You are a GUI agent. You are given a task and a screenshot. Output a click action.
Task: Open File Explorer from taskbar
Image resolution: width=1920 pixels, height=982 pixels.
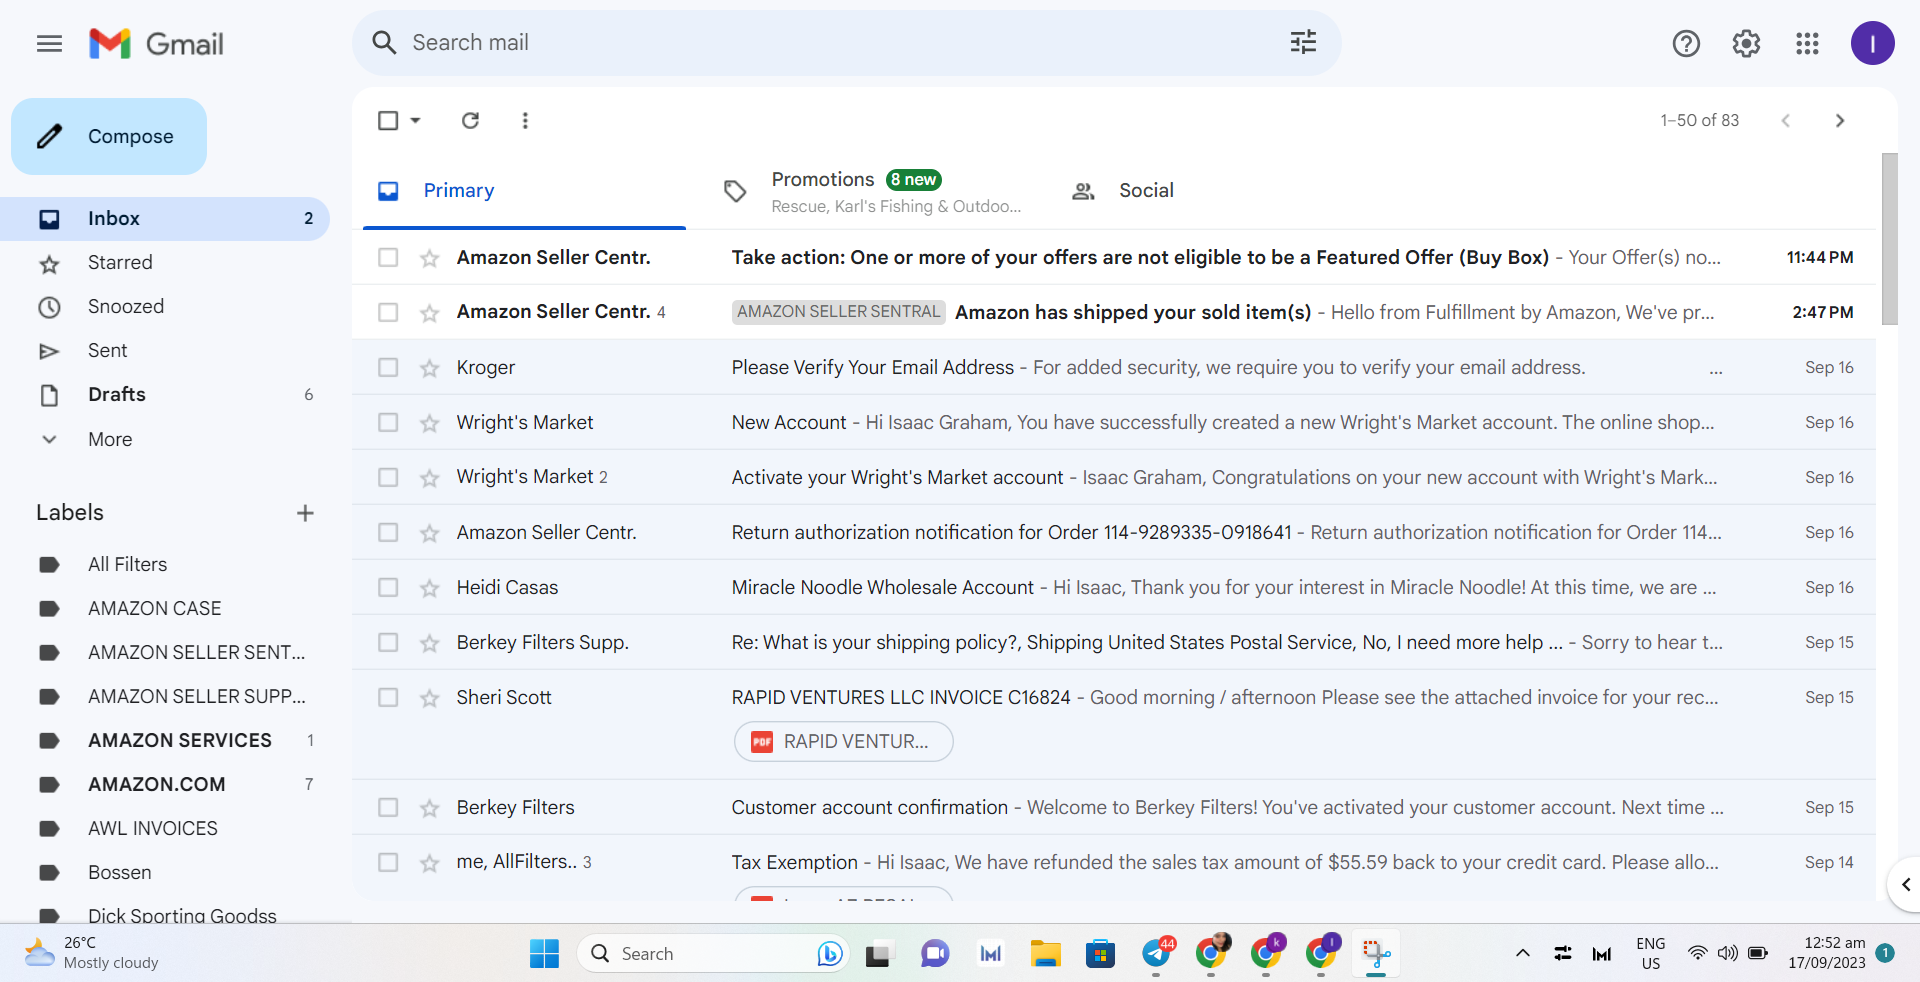click(x=1045, y=954)
